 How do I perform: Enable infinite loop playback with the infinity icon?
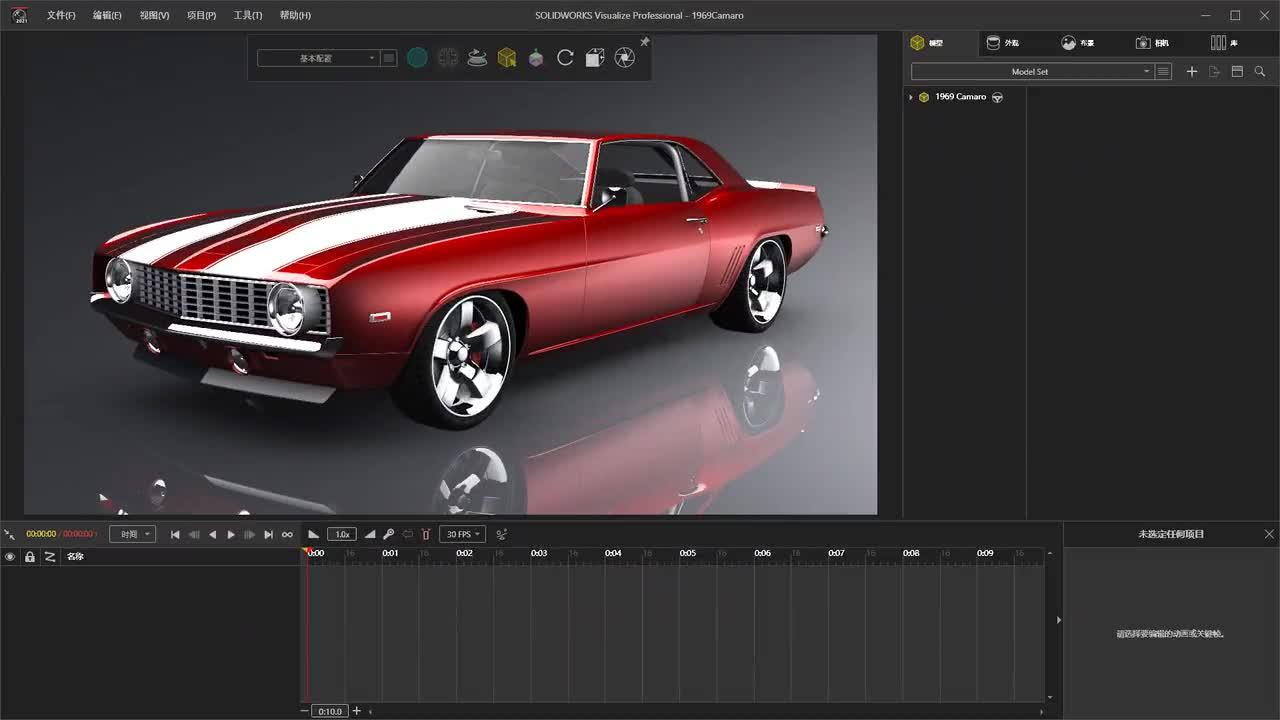(x=287, y=533)
